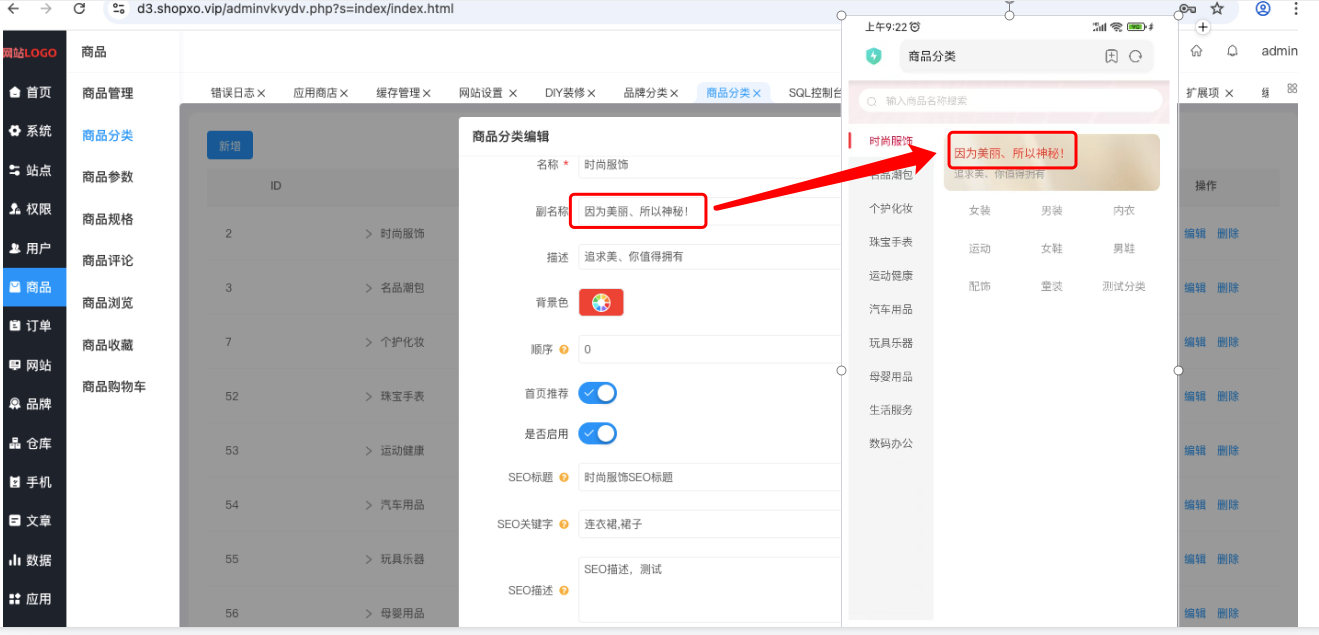Open the saved passwords key icon
This screenshot has width=1319, height=635.
coord(1187,8)
